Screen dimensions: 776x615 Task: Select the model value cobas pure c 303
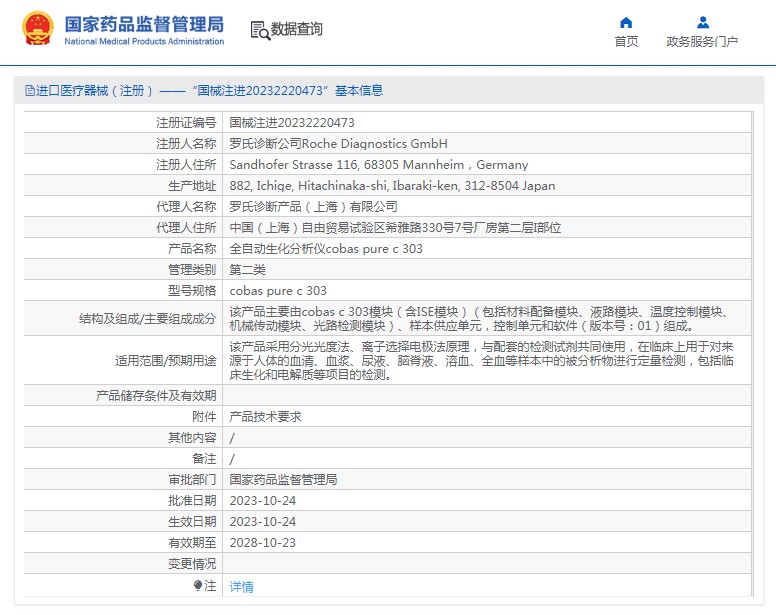(278, 291)
